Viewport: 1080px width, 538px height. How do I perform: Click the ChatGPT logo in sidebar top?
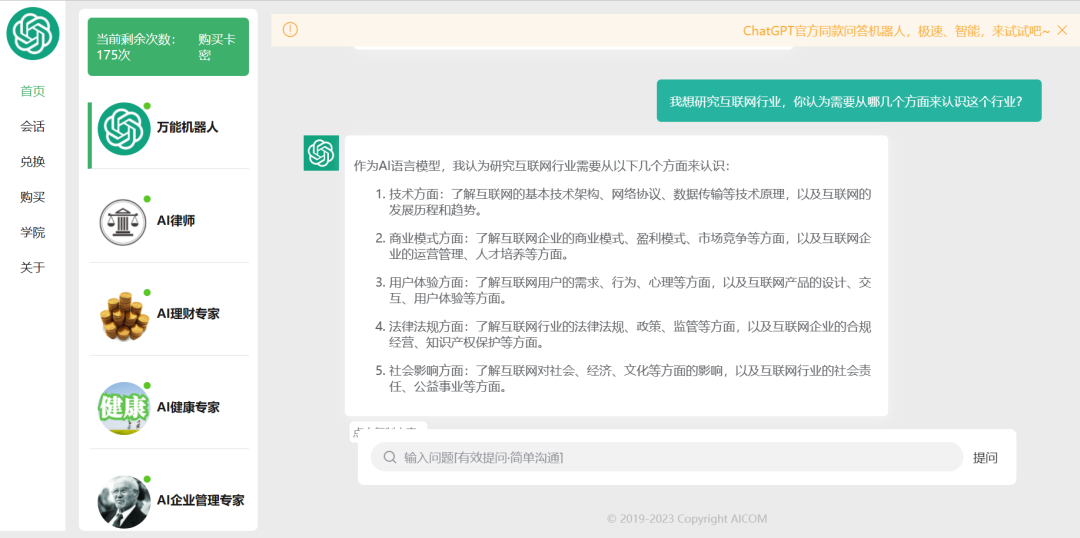[33, 33]
